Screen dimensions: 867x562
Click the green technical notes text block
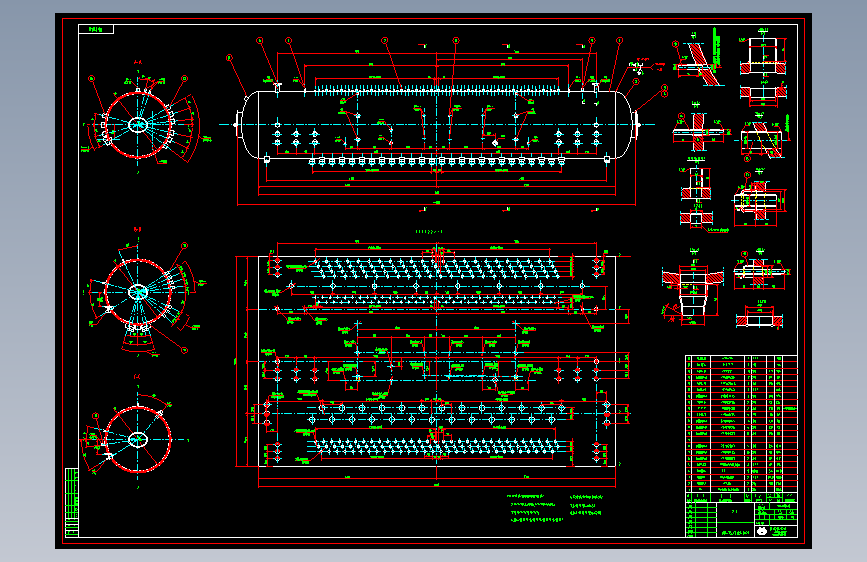tap(555, 508)
